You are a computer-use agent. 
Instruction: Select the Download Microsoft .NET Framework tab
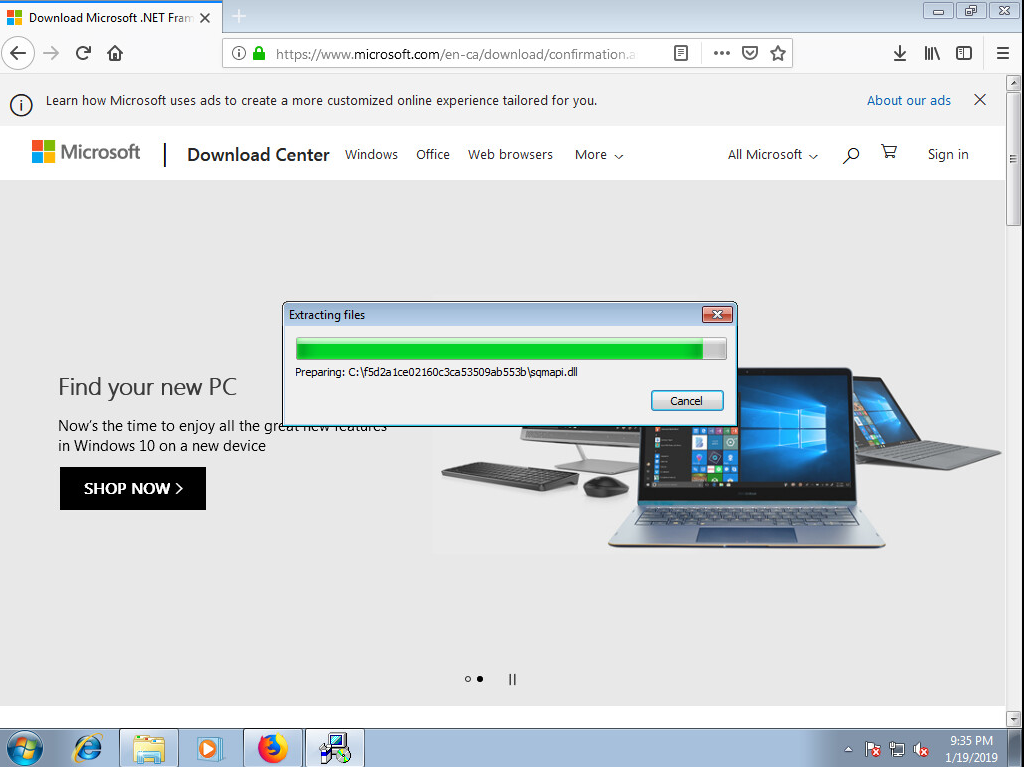click(x=111, y=17)
